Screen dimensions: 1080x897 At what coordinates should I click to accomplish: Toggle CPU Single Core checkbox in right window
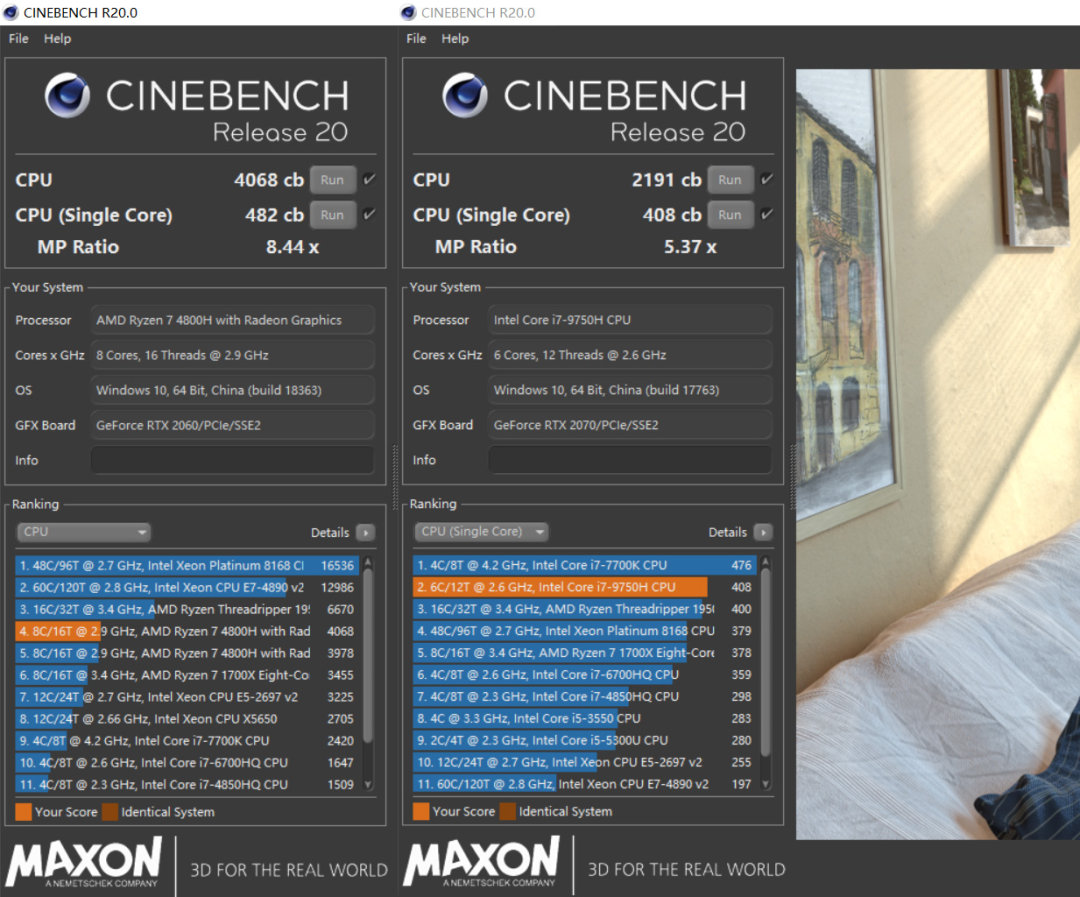pos(767,214)
